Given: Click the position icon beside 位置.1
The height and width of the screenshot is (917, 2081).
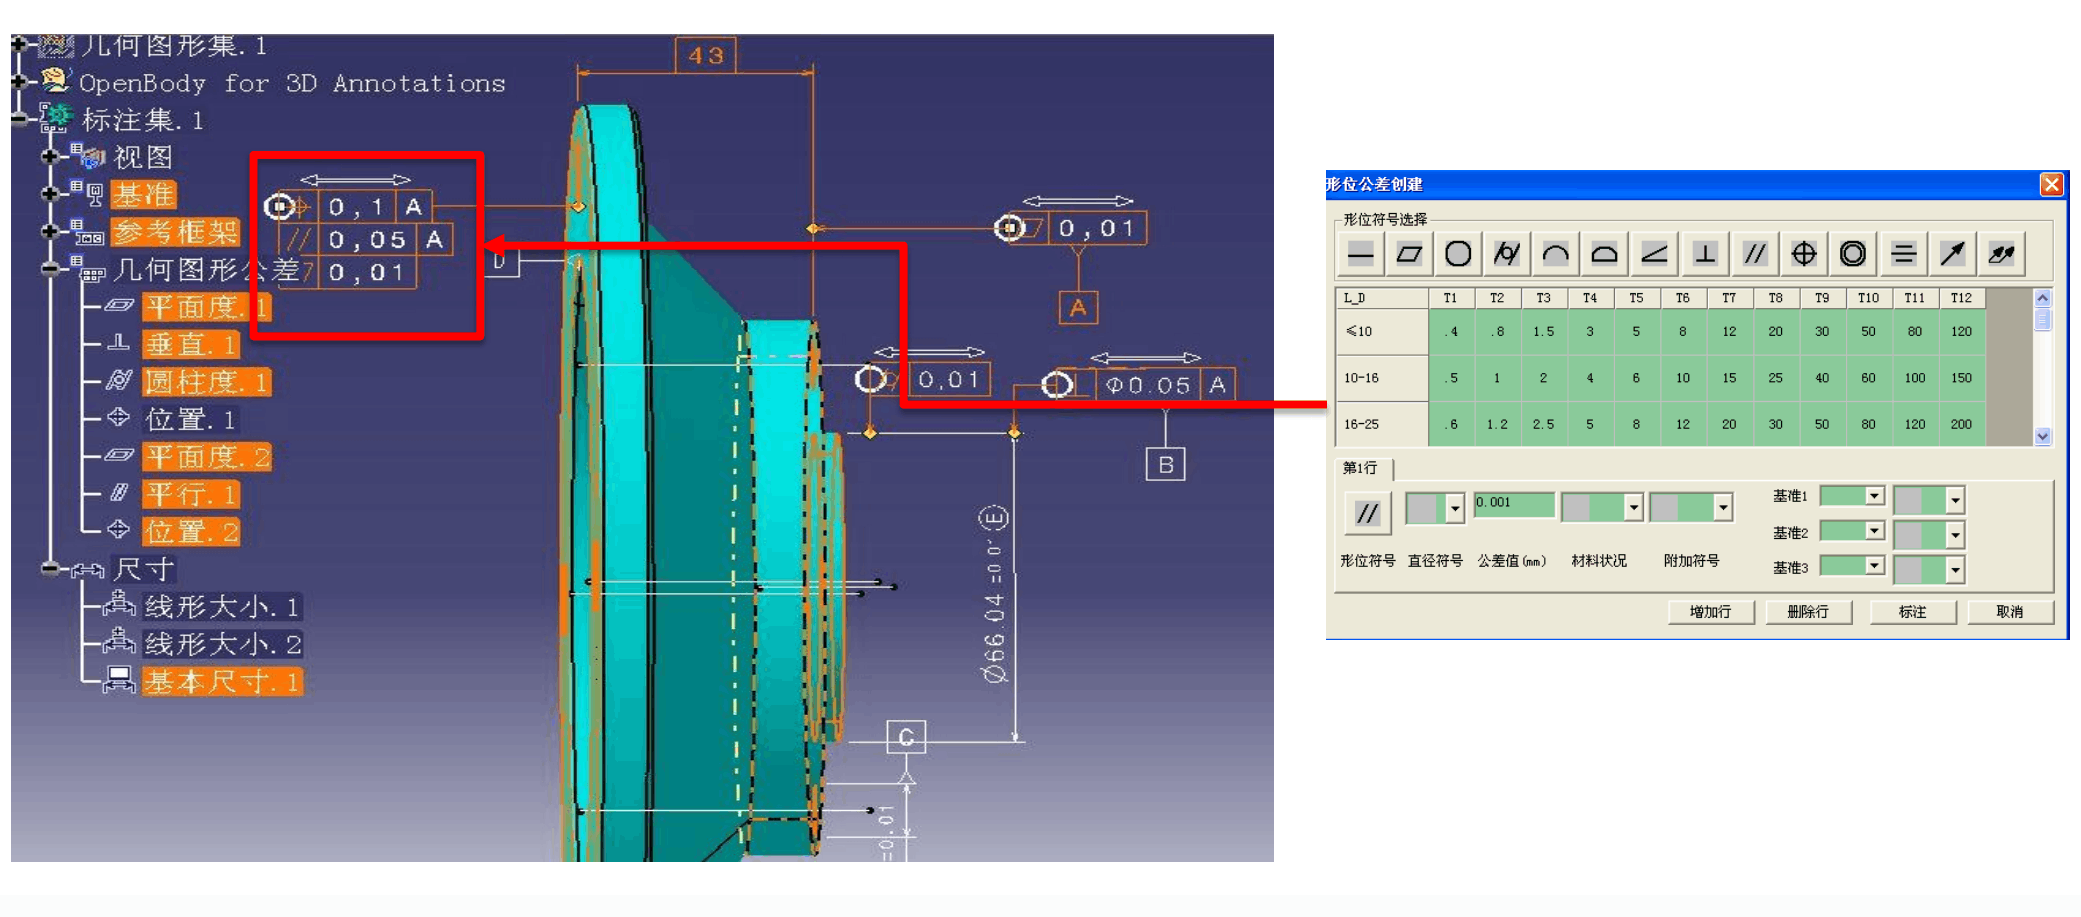Looking at the screenshot, I should [119, 417].
